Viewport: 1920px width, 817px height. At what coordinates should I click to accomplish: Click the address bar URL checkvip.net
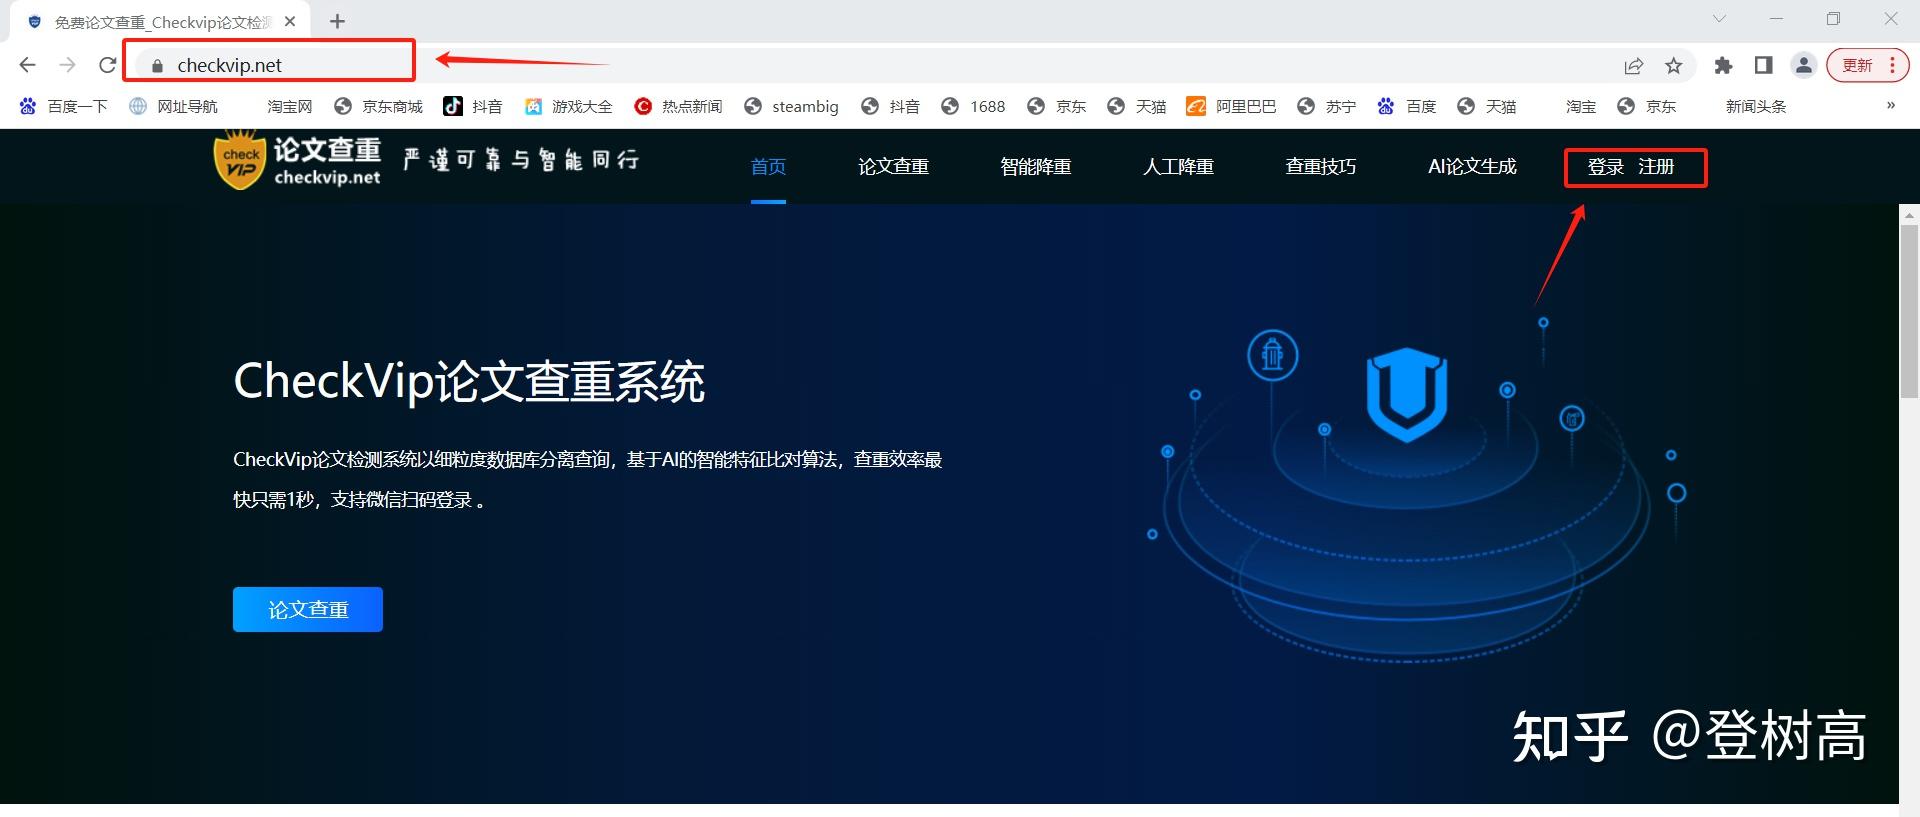click(229, 65)
